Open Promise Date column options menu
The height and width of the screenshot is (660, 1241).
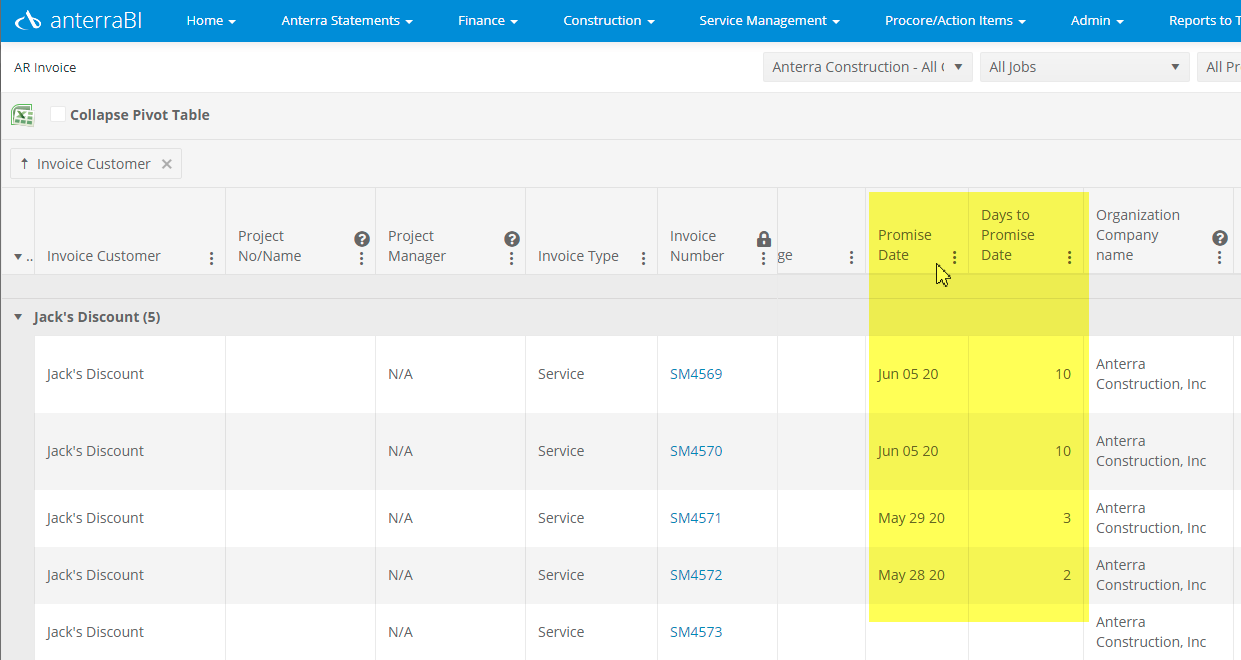coord(954,257)
